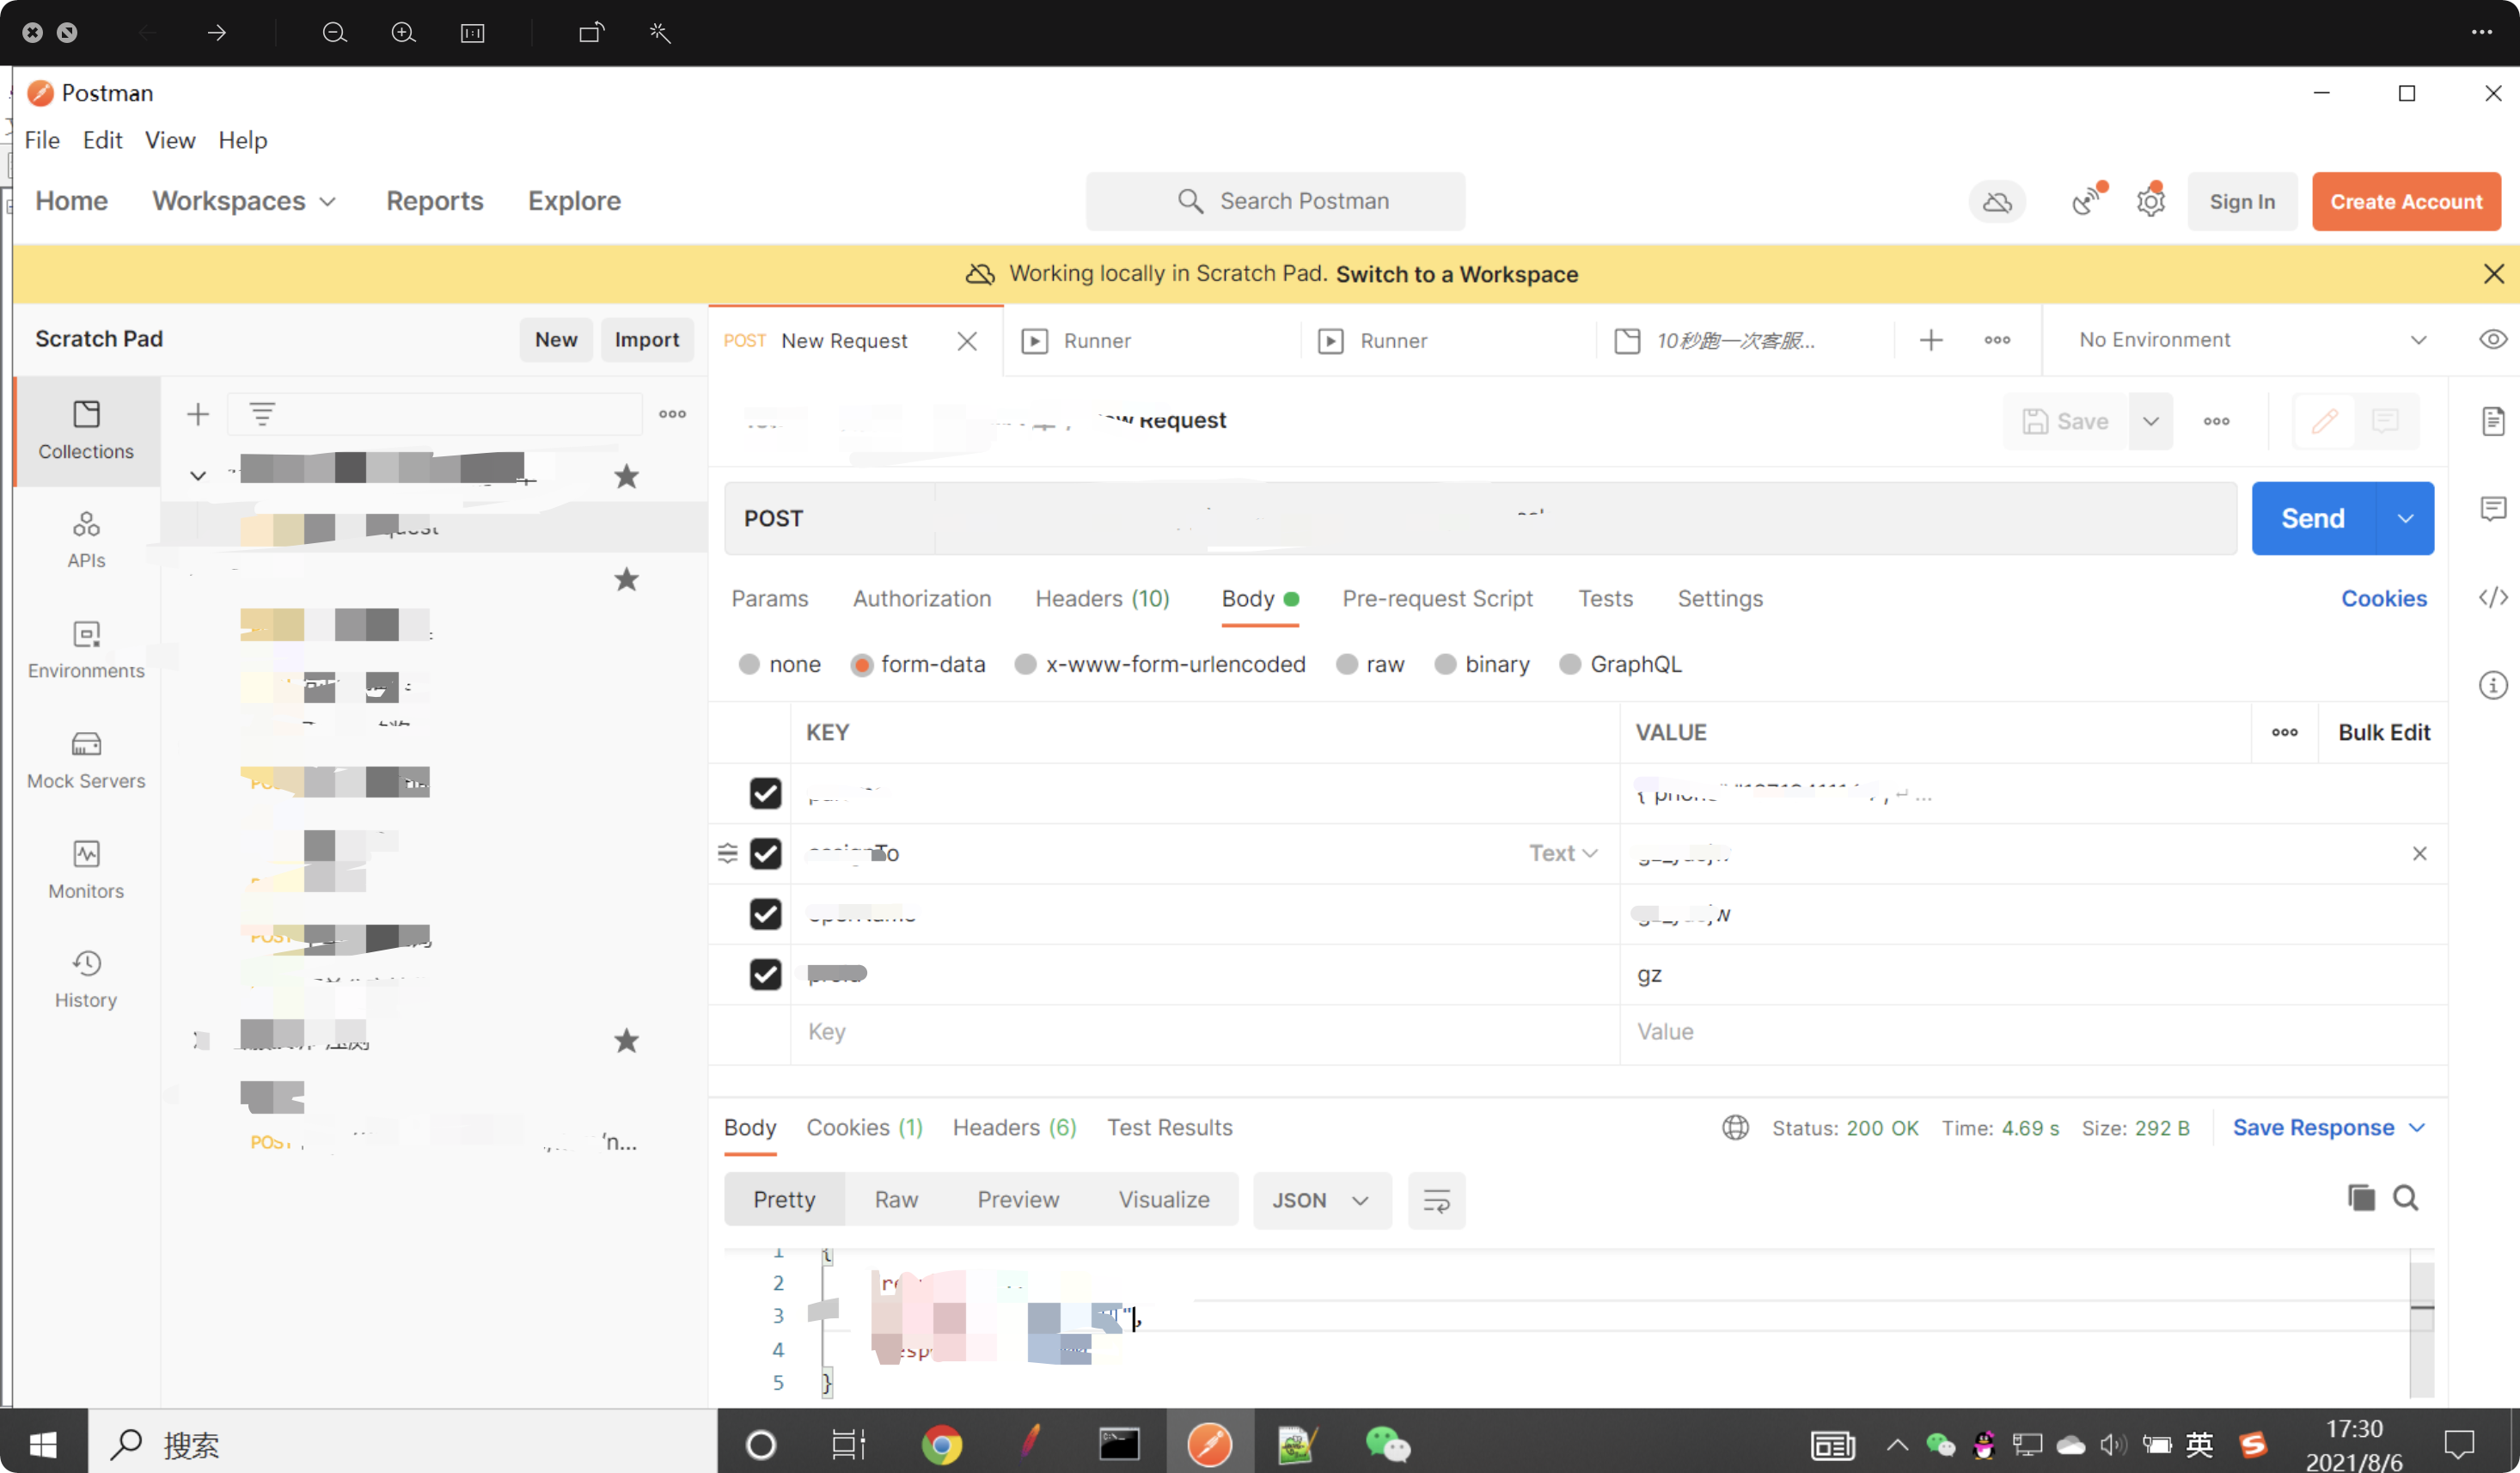Screen dimensions: 2520x1473
Task: Click the Cookies link
Action: (x=2383, y=599)
